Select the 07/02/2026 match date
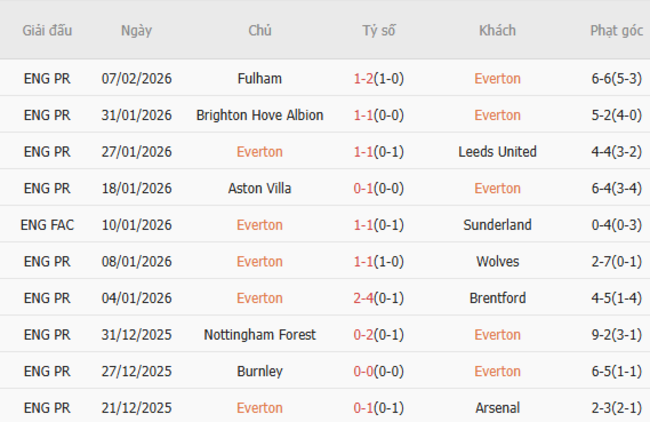 tap(137, 79)
